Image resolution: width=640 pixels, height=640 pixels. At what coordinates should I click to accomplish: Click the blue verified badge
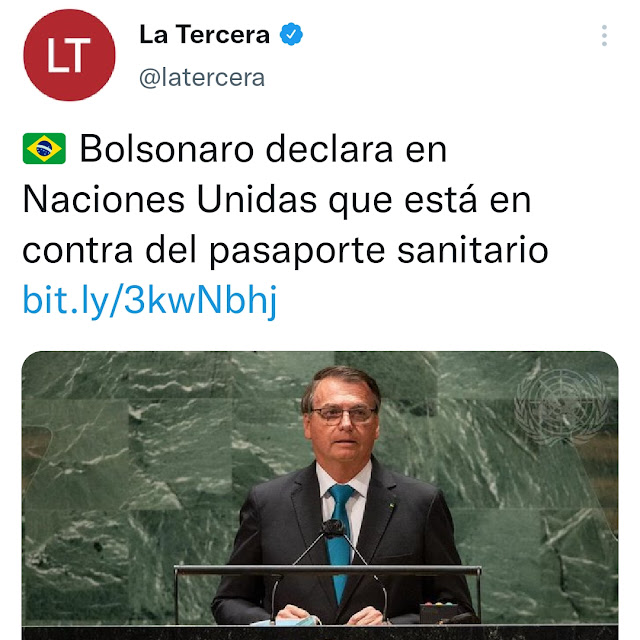click(291, 34)
